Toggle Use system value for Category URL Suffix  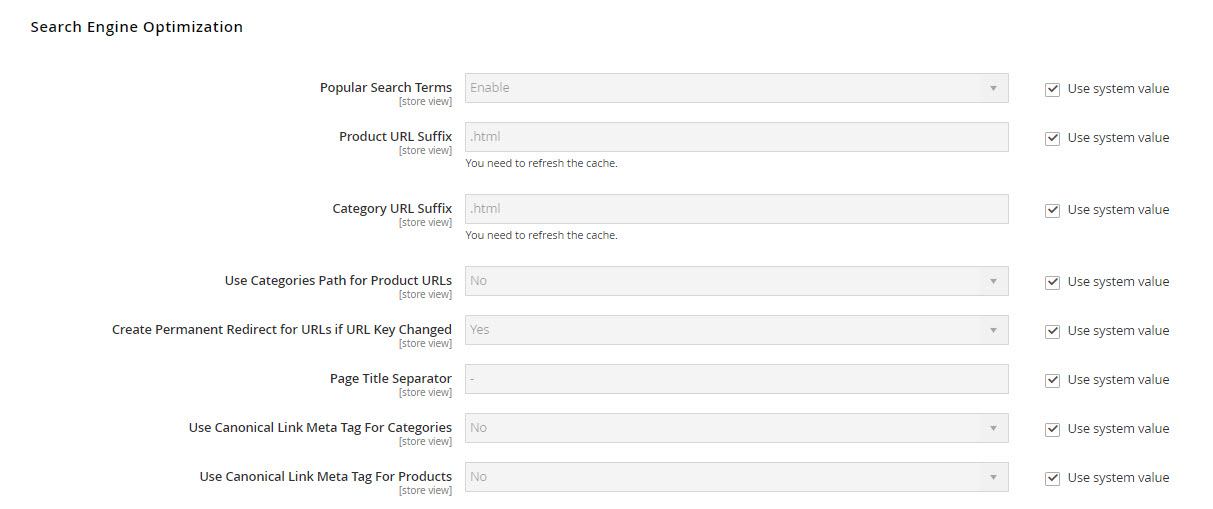[x=1052, y=210]
